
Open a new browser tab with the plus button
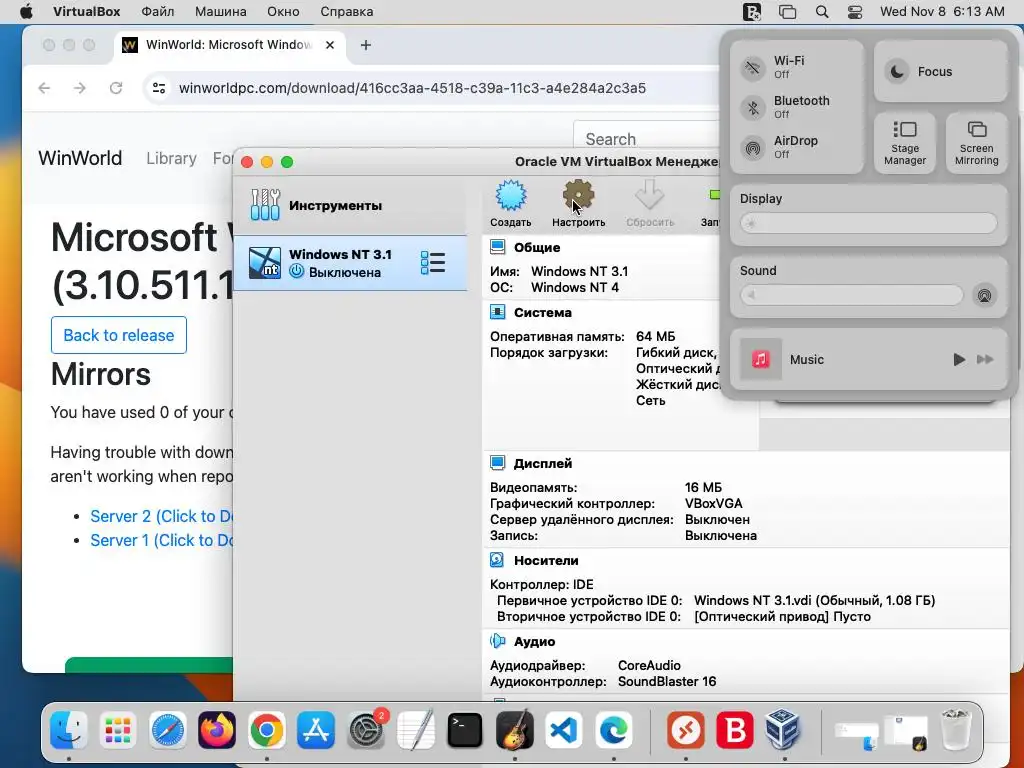tap(366, 45)
